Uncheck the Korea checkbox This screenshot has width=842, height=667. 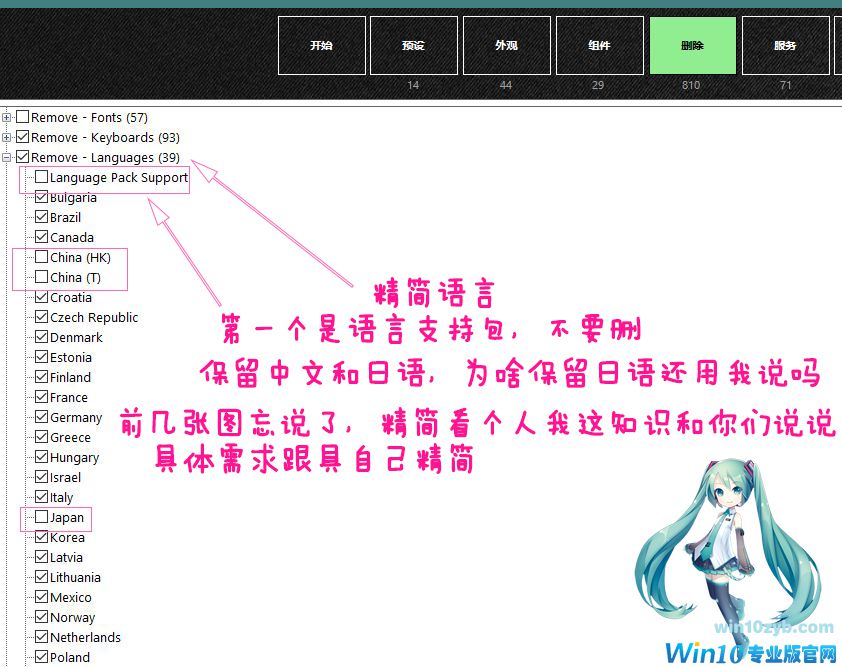click(x=41, y=538)
